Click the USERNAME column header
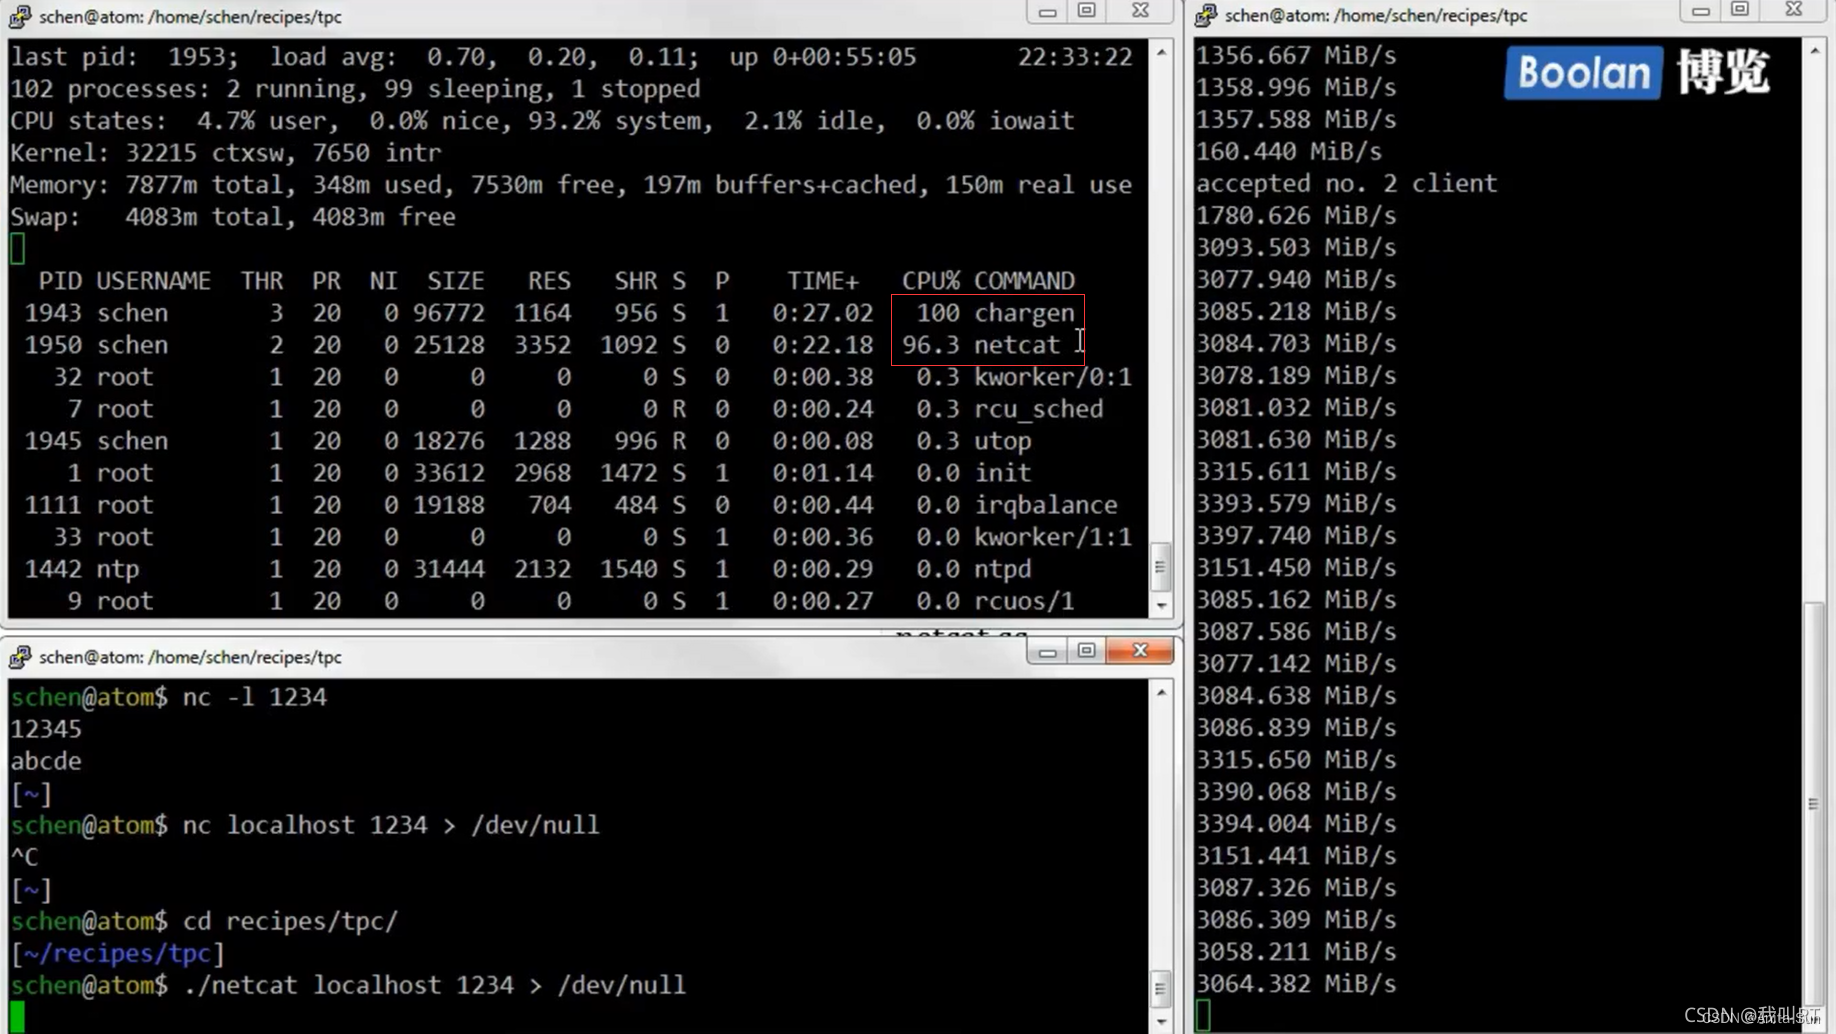The height and width of the screenshot is (1034, 1836). pos(153,281)
